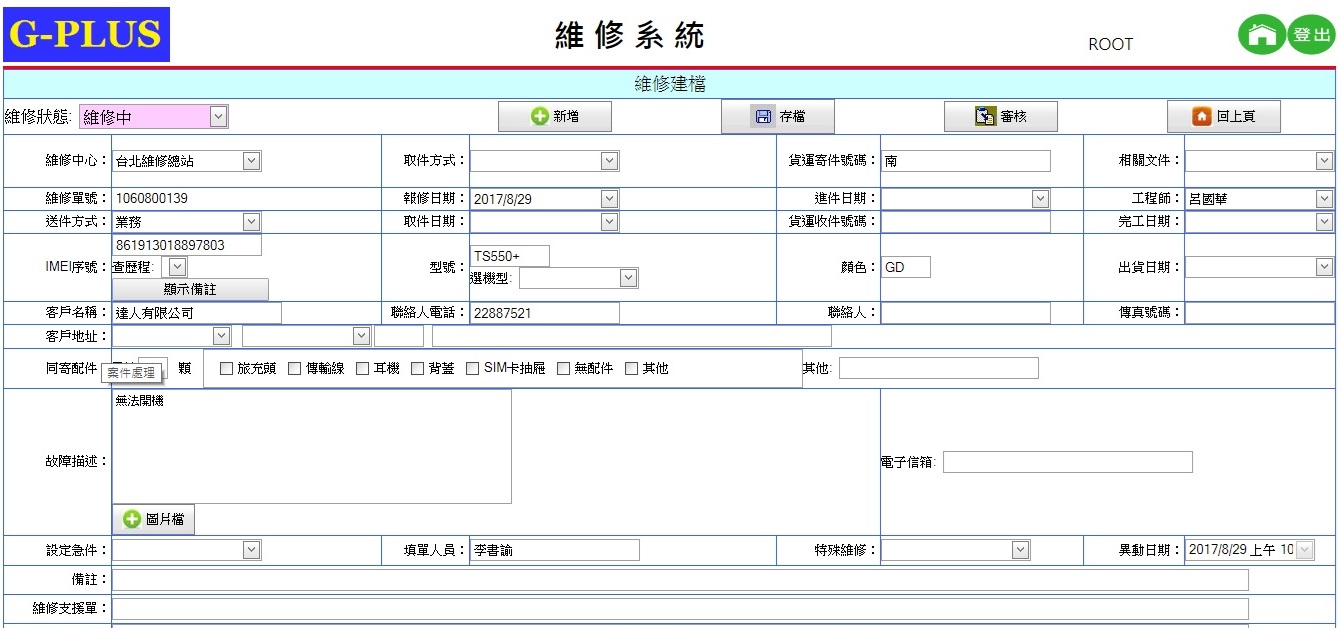This screenshot has width=1342, height=628.
Task: Click the 貨運寄件號碼 input field
Action: (x=966, y=160)
